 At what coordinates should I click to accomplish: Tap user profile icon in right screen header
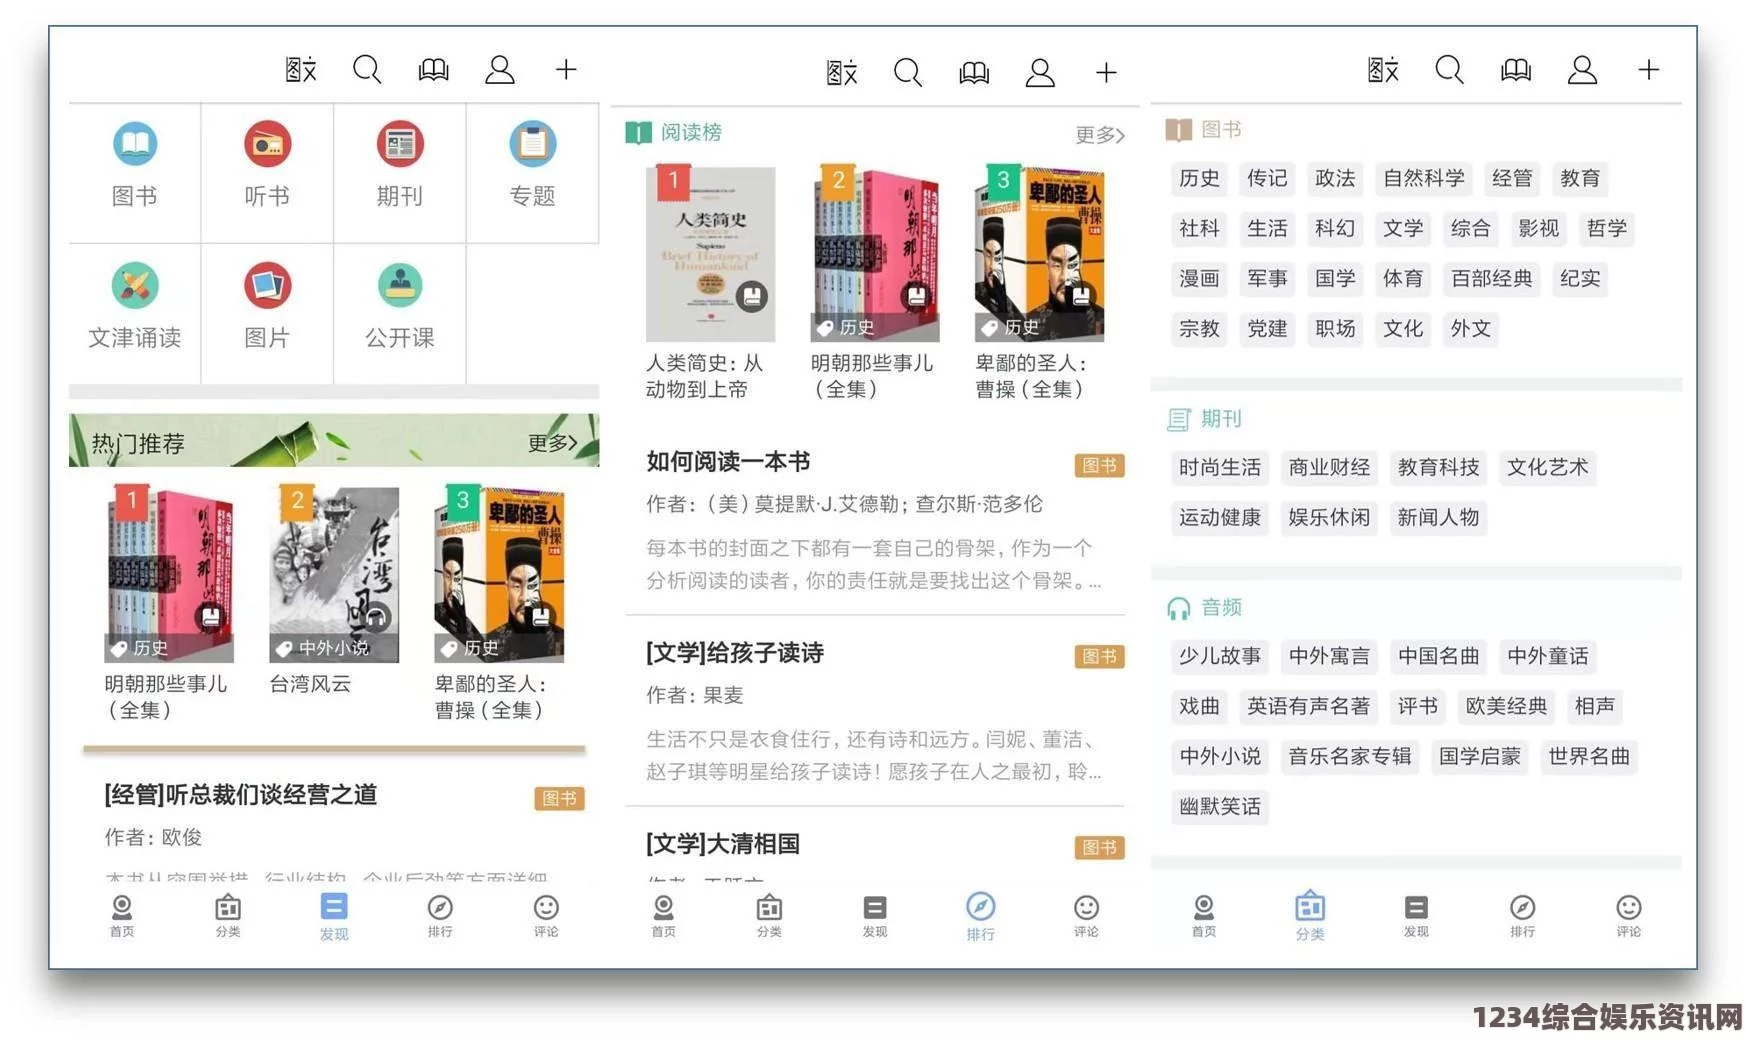pyautogui.click(x=1582, y=69)
